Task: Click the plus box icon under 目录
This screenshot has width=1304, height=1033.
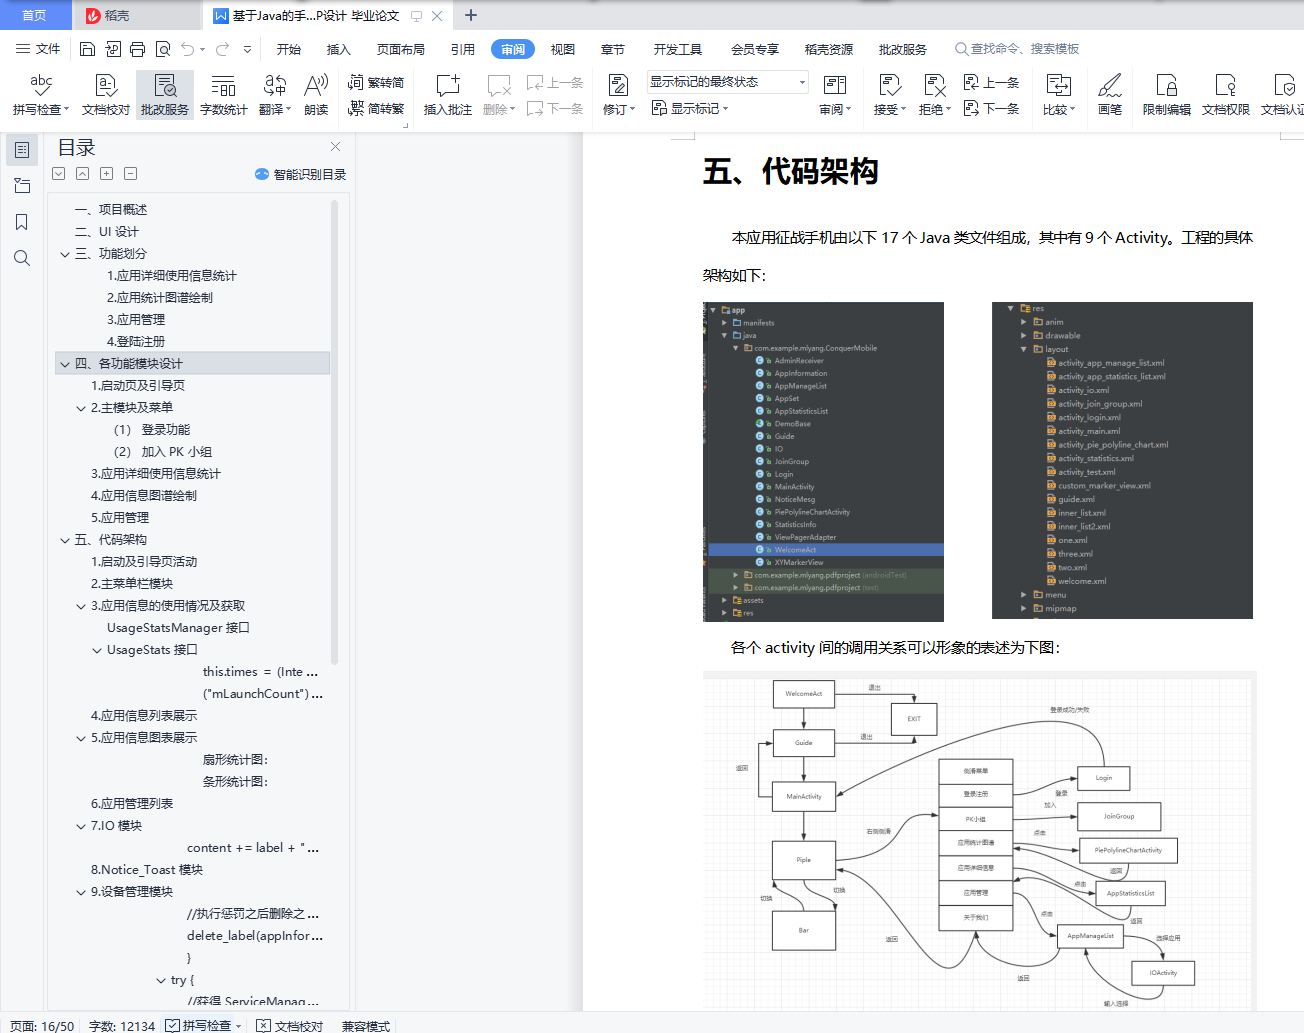Action: coord(106,174)
